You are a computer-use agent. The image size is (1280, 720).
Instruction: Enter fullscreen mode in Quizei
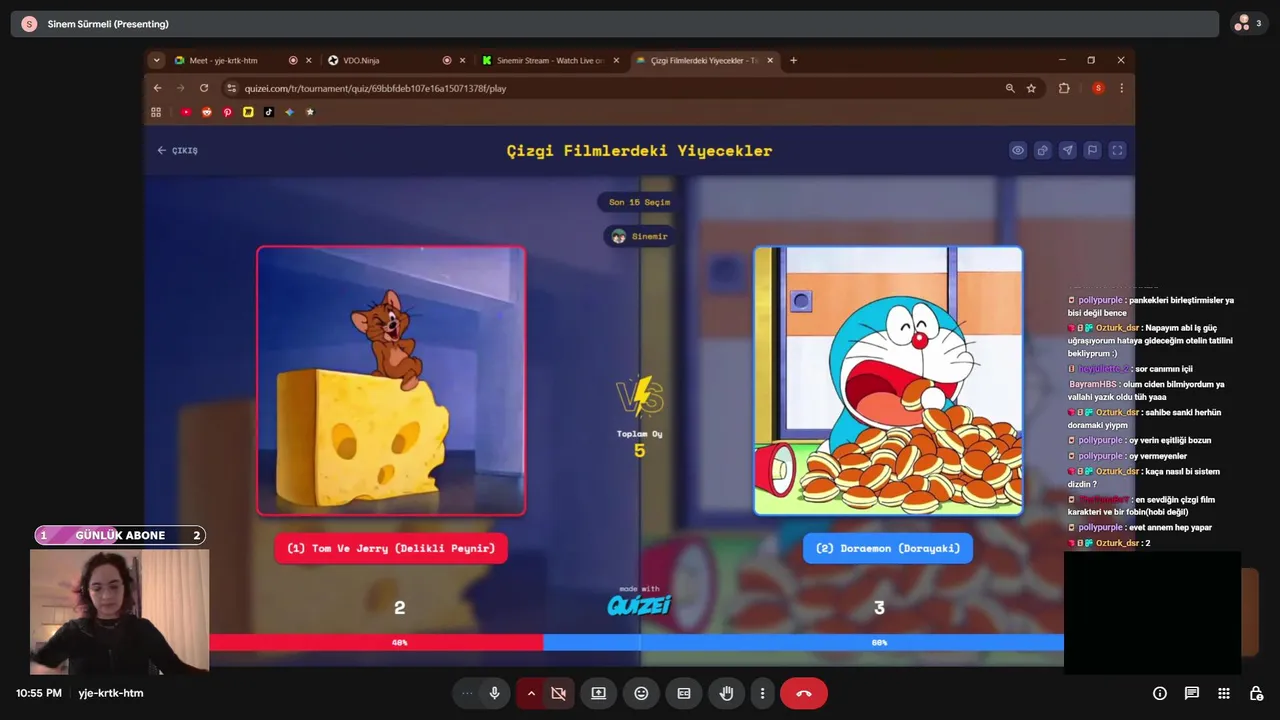pyautogui.click(x=1118, y=150)
